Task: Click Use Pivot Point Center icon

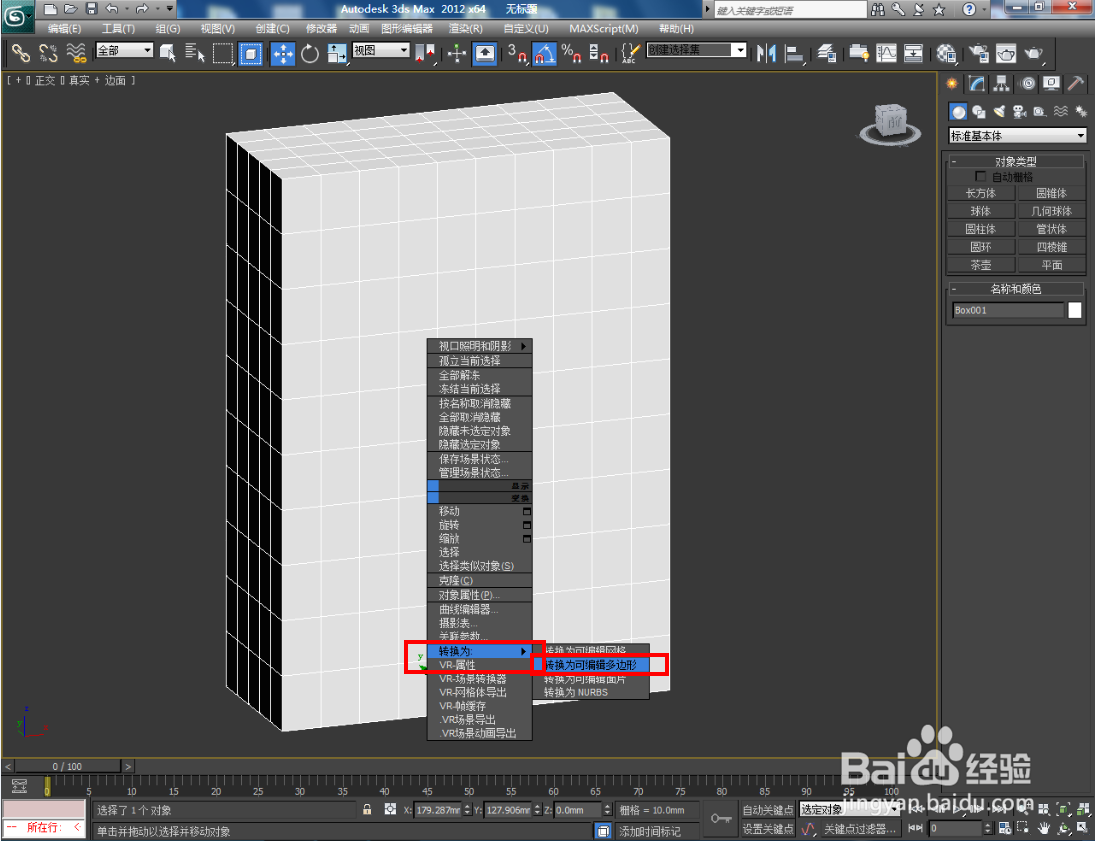Action: click(x=425, y=53)
